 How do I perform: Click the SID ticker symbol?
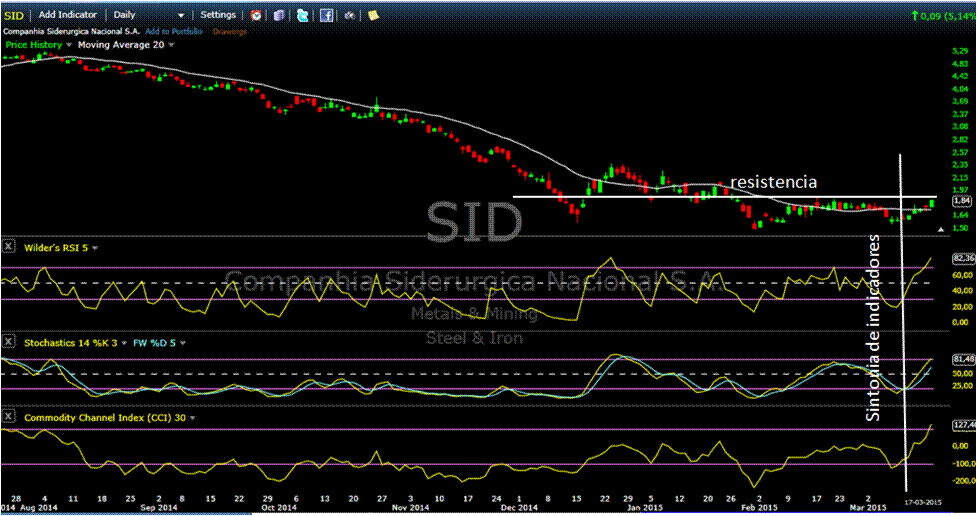pyautogui.click(x=14, y=16)
